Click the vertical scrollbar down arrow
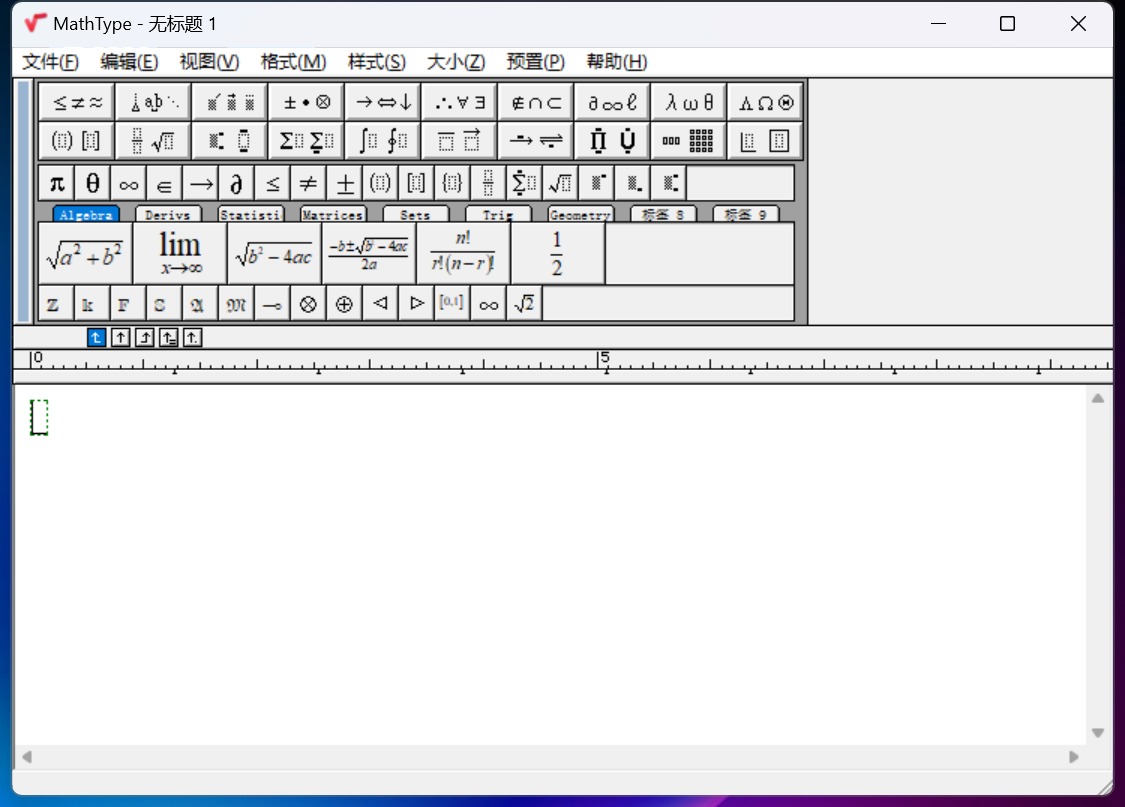 (1098, 732)
